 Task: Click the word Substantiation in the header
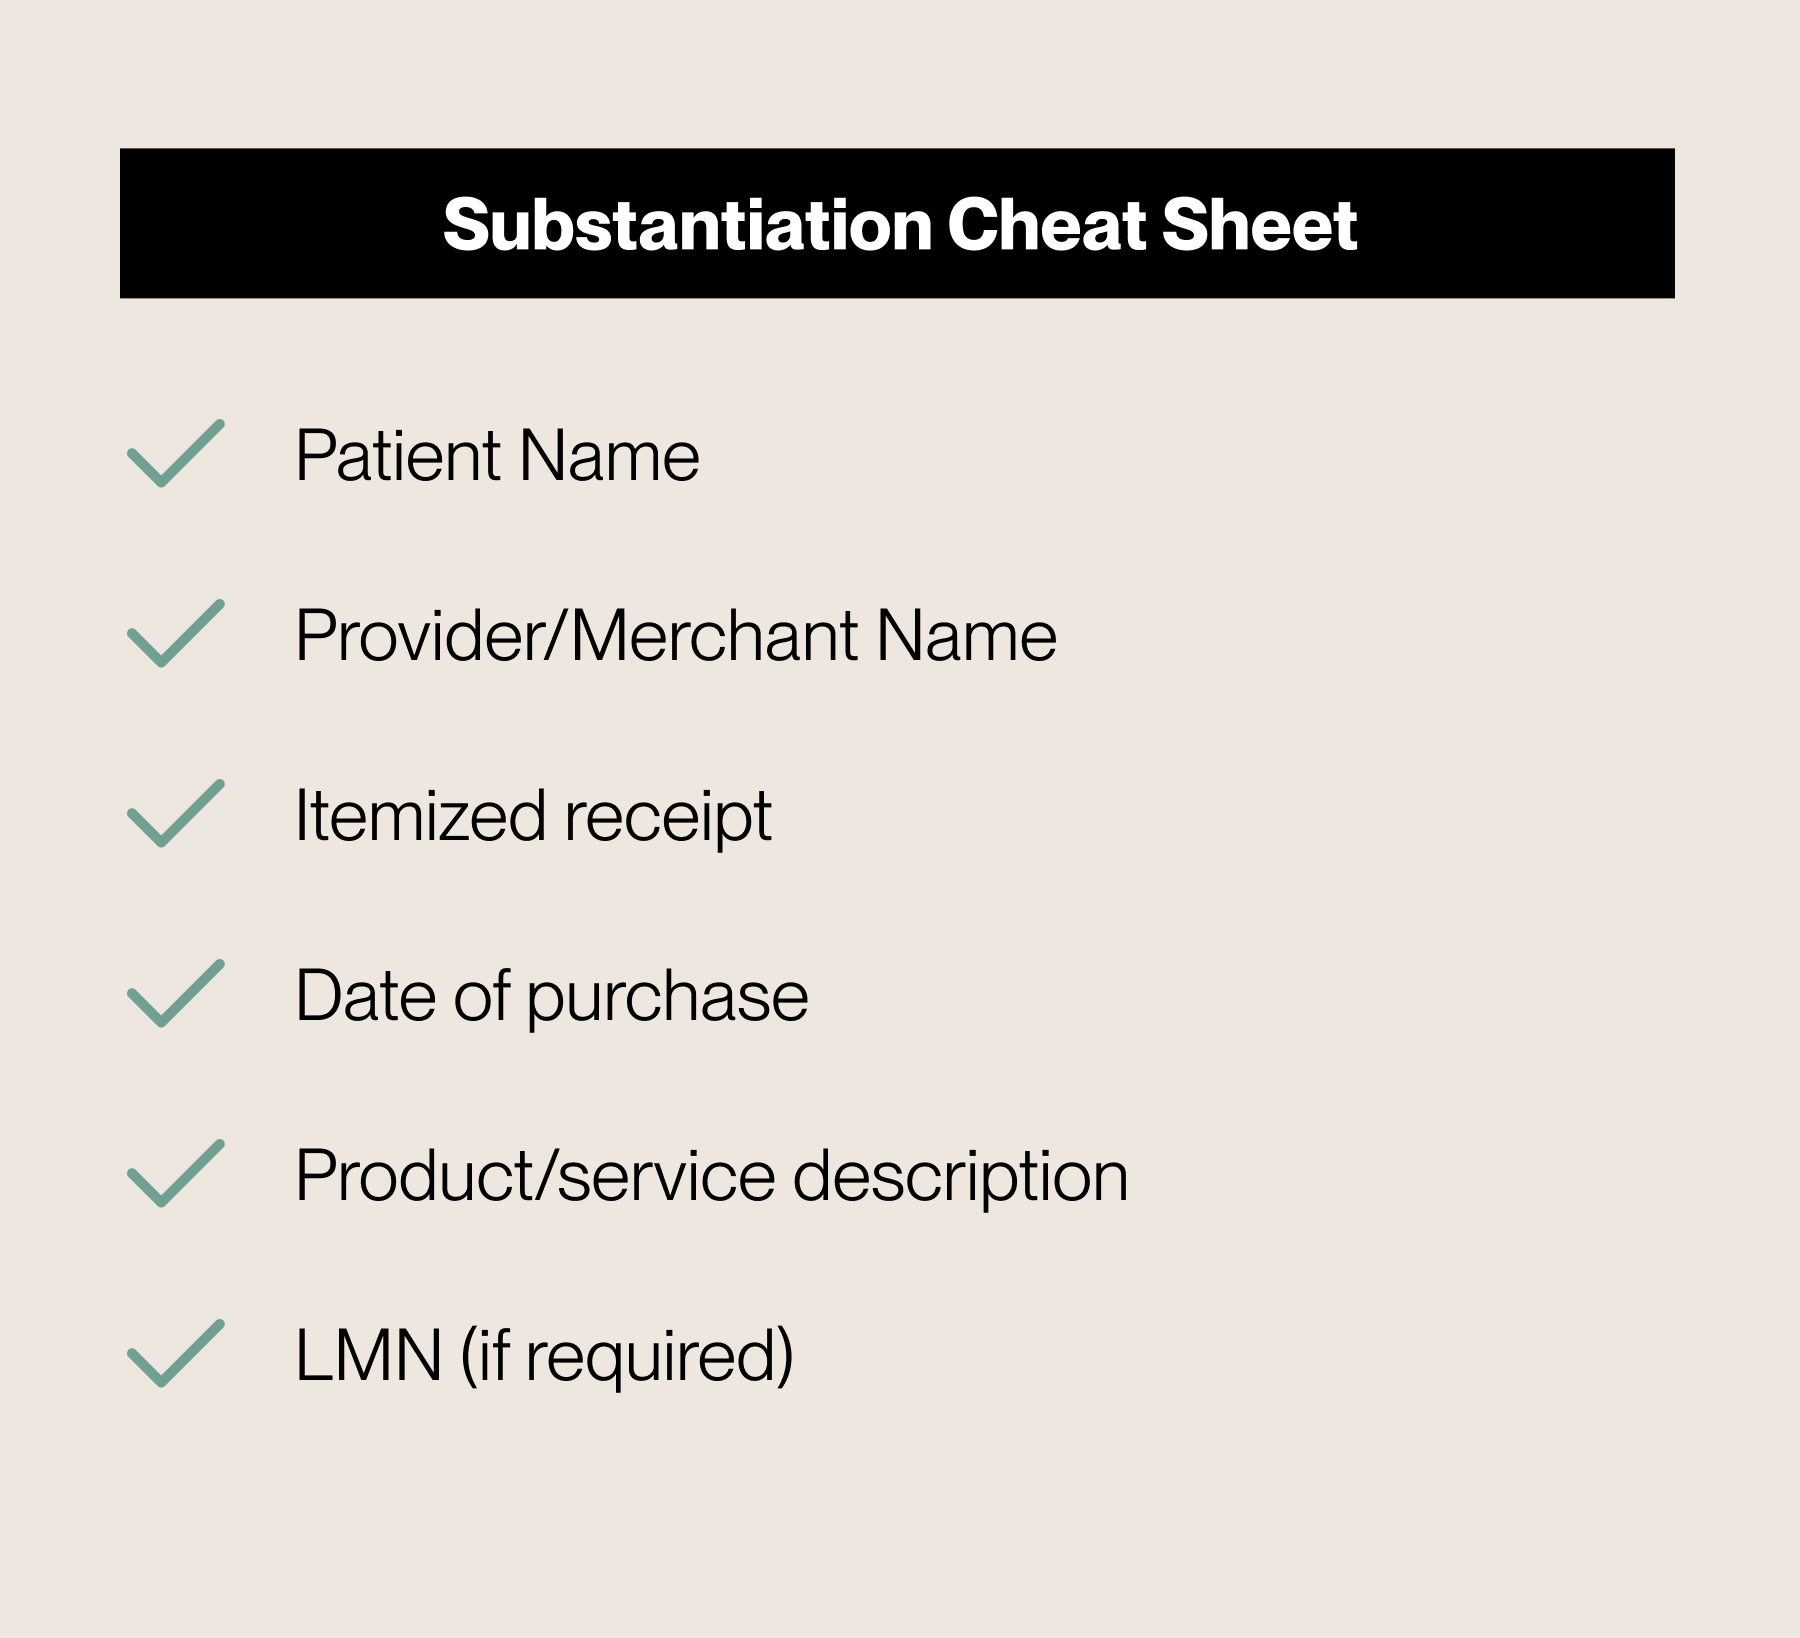688,225
